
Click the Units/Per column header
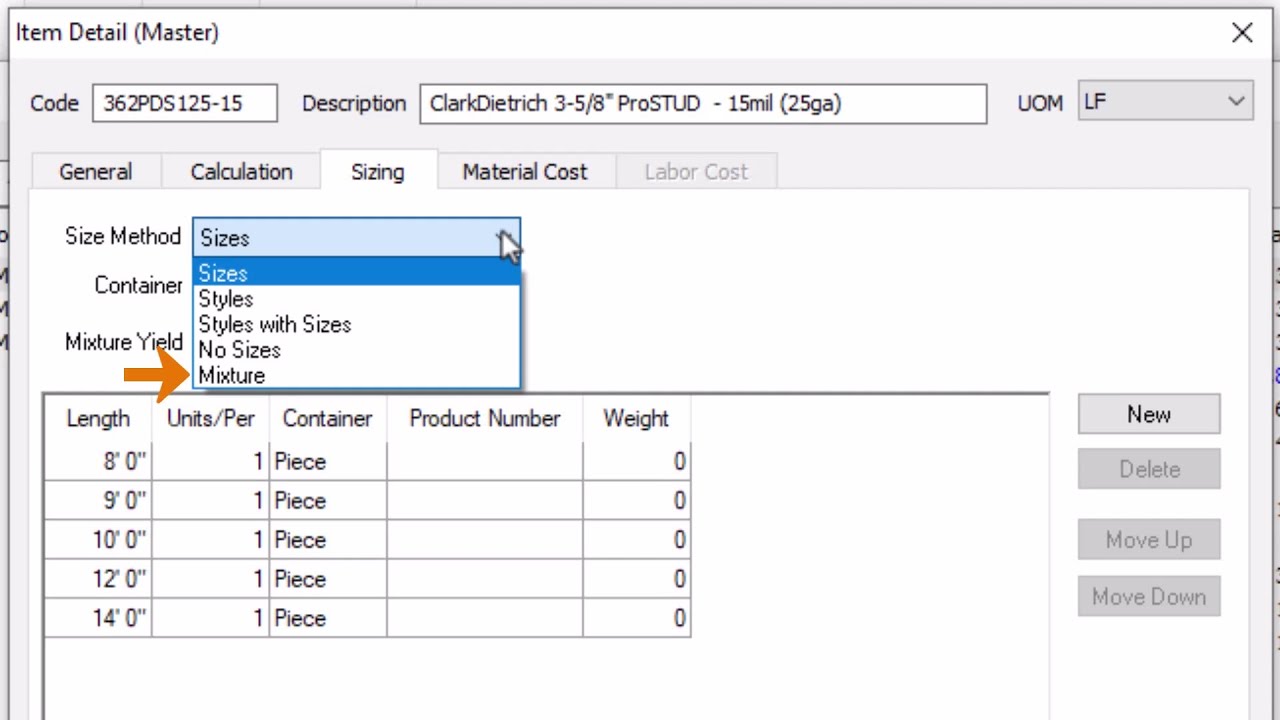pyautogui.click(x=210, y=419)
